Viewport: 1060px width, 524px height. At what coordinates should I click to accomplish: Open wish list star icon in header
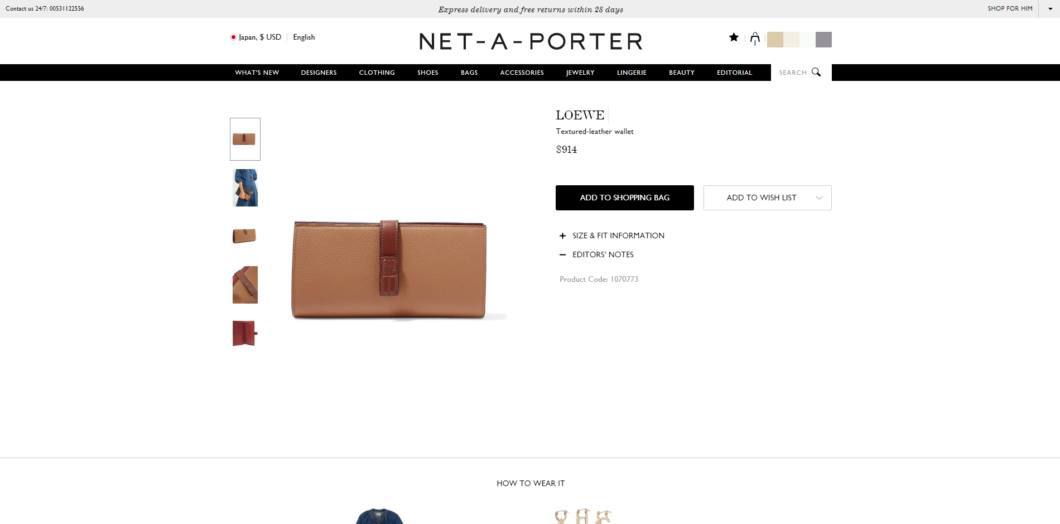(x=733, y=38)
